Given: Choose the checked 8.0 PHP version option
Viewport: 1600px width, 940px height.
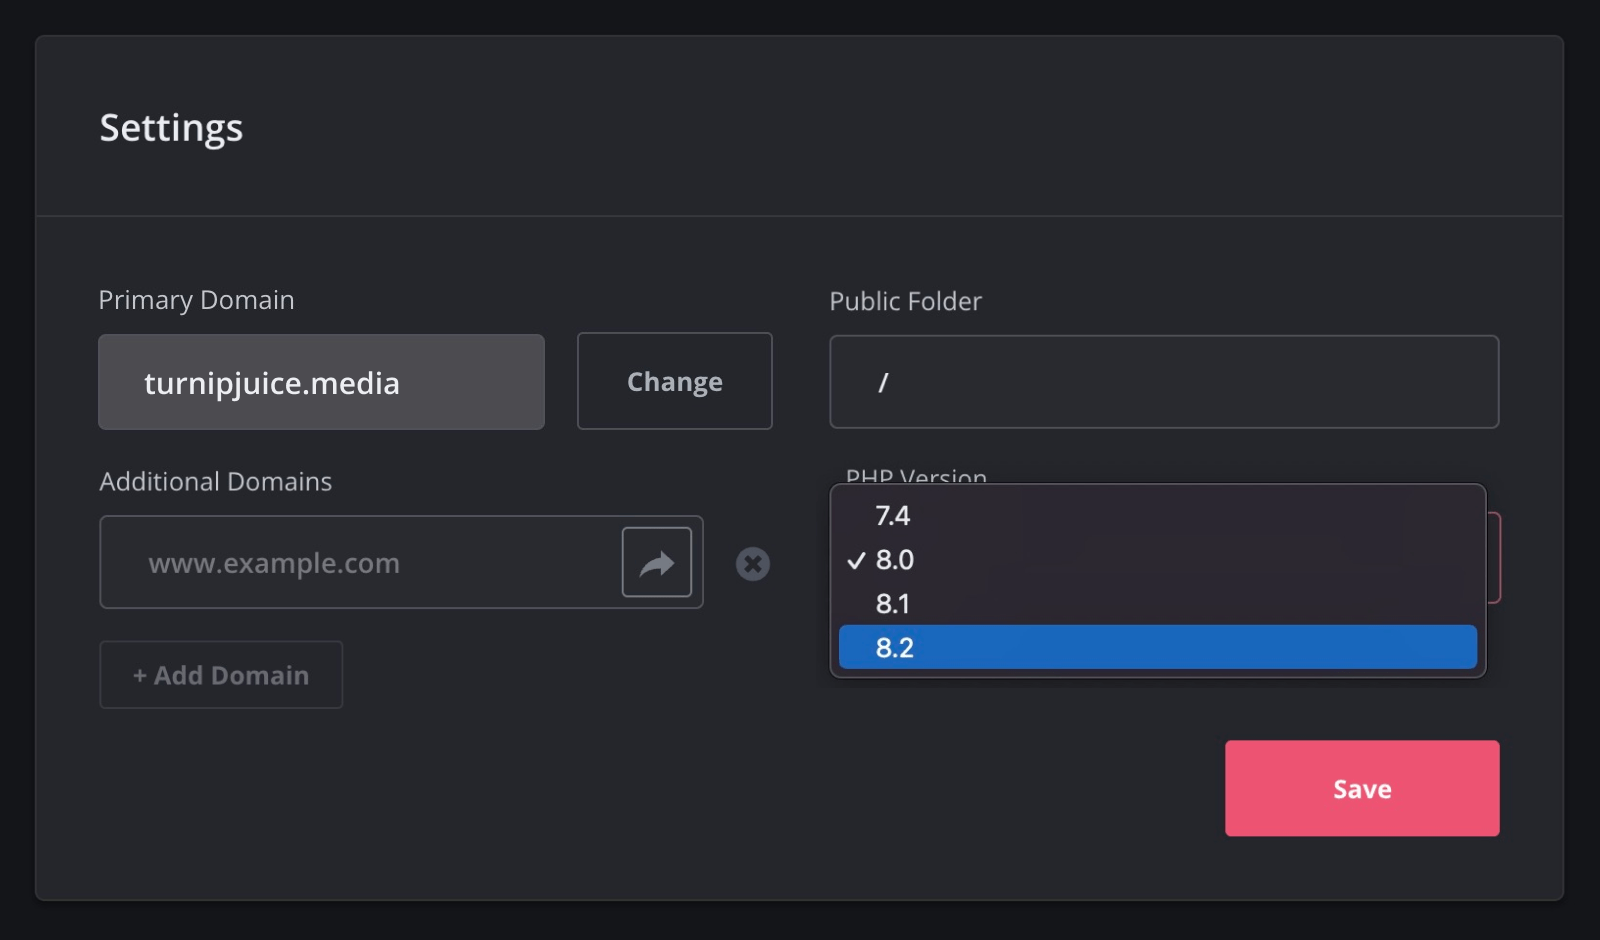Looking at the screenshot, I should pos(1158,560).
